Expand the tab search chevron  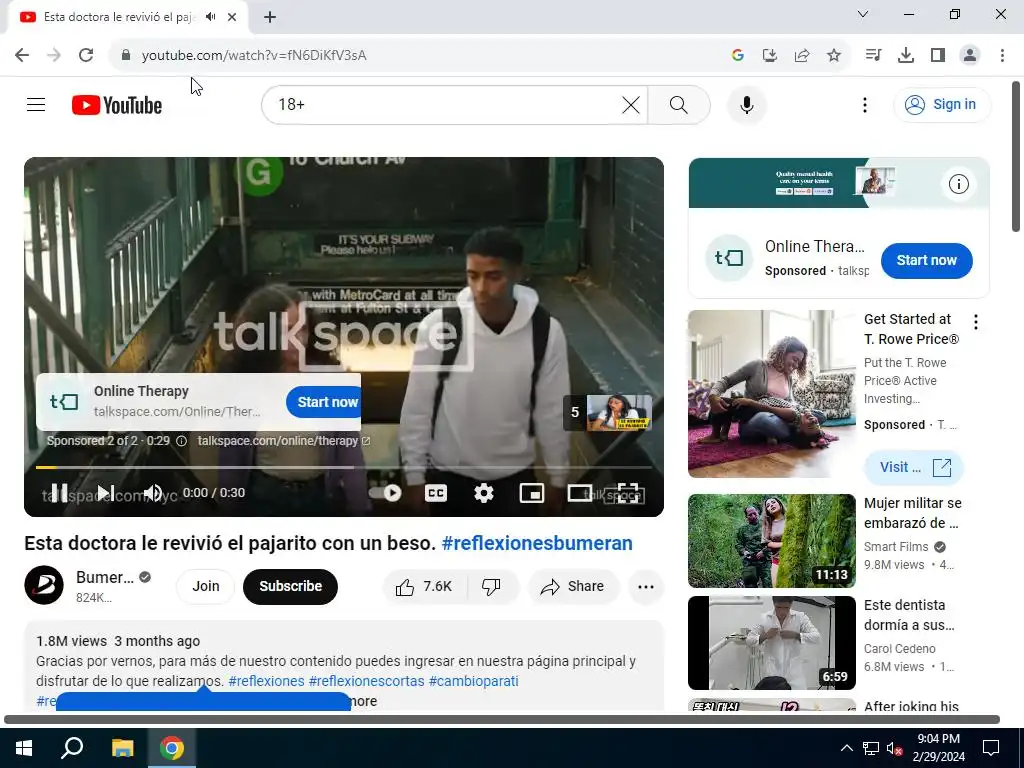coord(863,14)
